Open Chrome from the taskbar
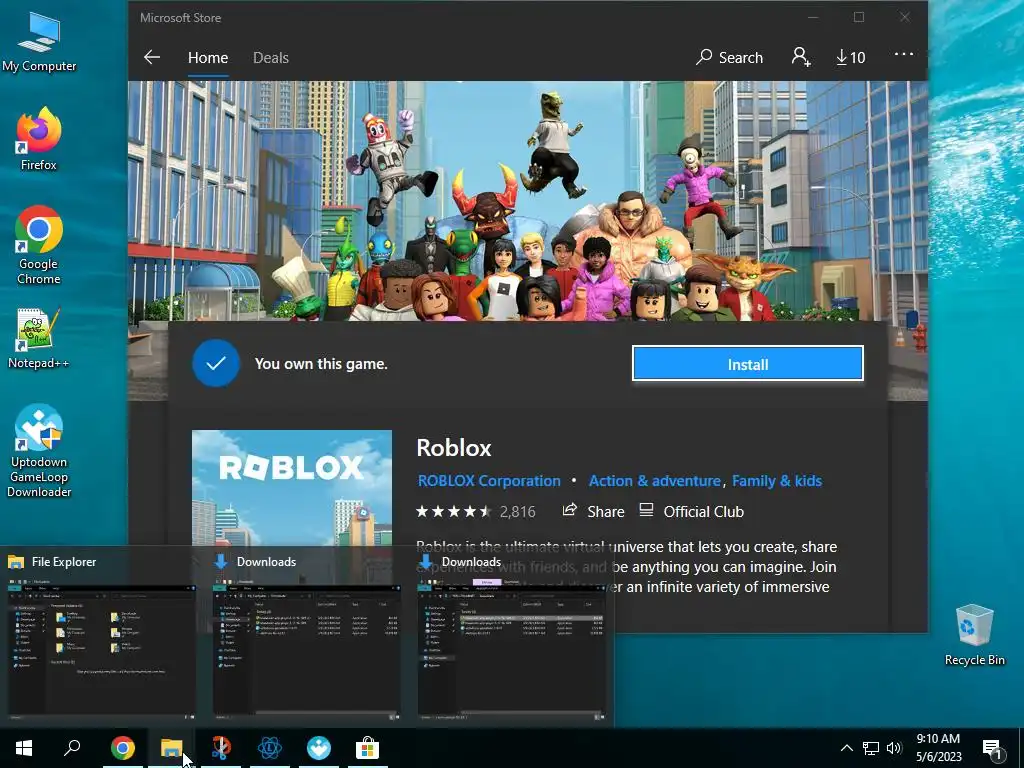The width and height of the screenshot is (1024, 768). tap(122, 748)
